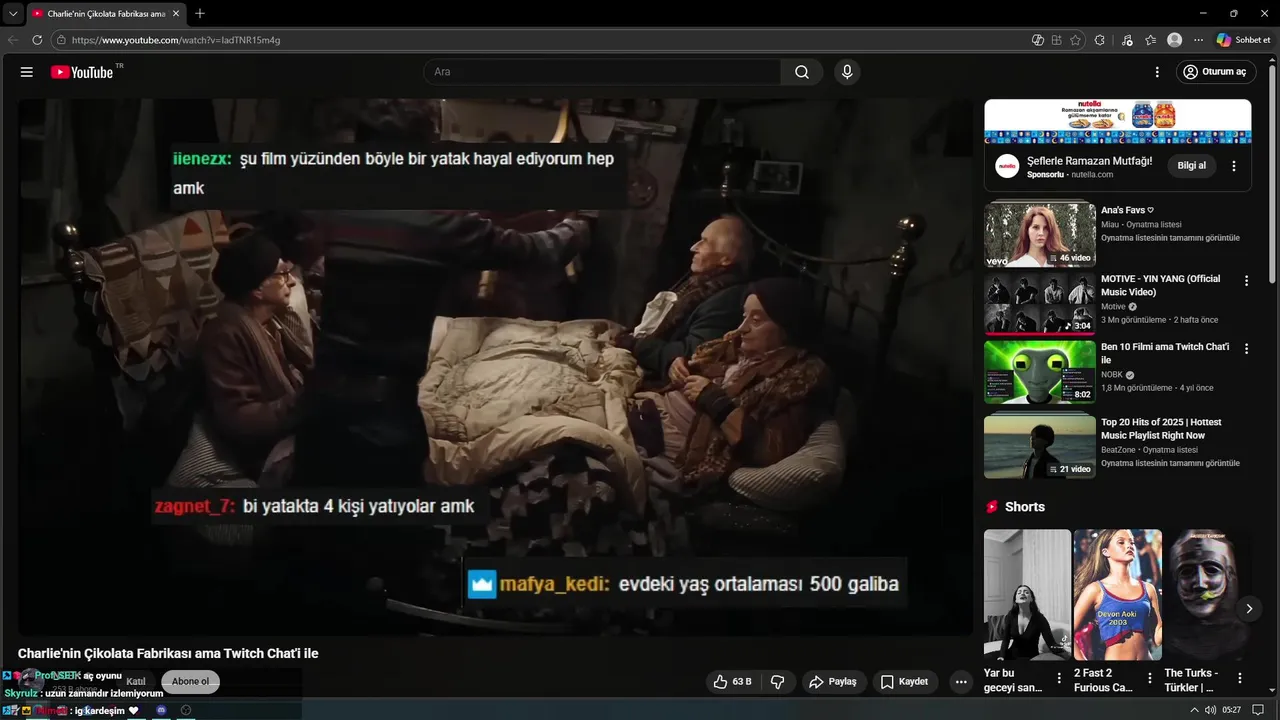The width and height of the screenshot is (1280, 720).
Task: Open options for MOTIVE - YIN YANG video
Action: 1246,281
